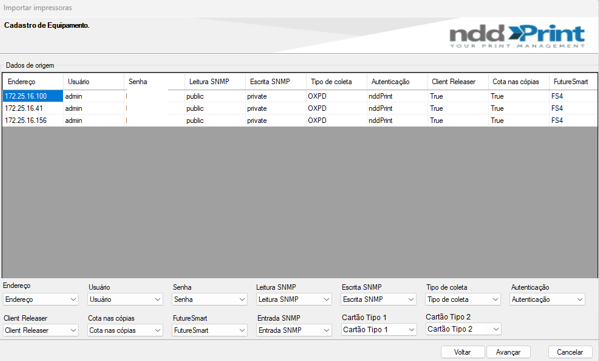Select FS4 cell in 172.25.16.100 row
The image size is (599, 361).
click(573, 96)
